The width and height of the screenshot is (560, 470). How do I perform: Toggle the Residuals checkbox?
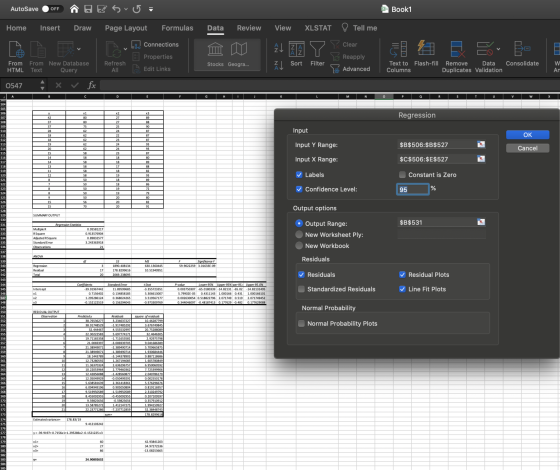[x=301, y=275]
